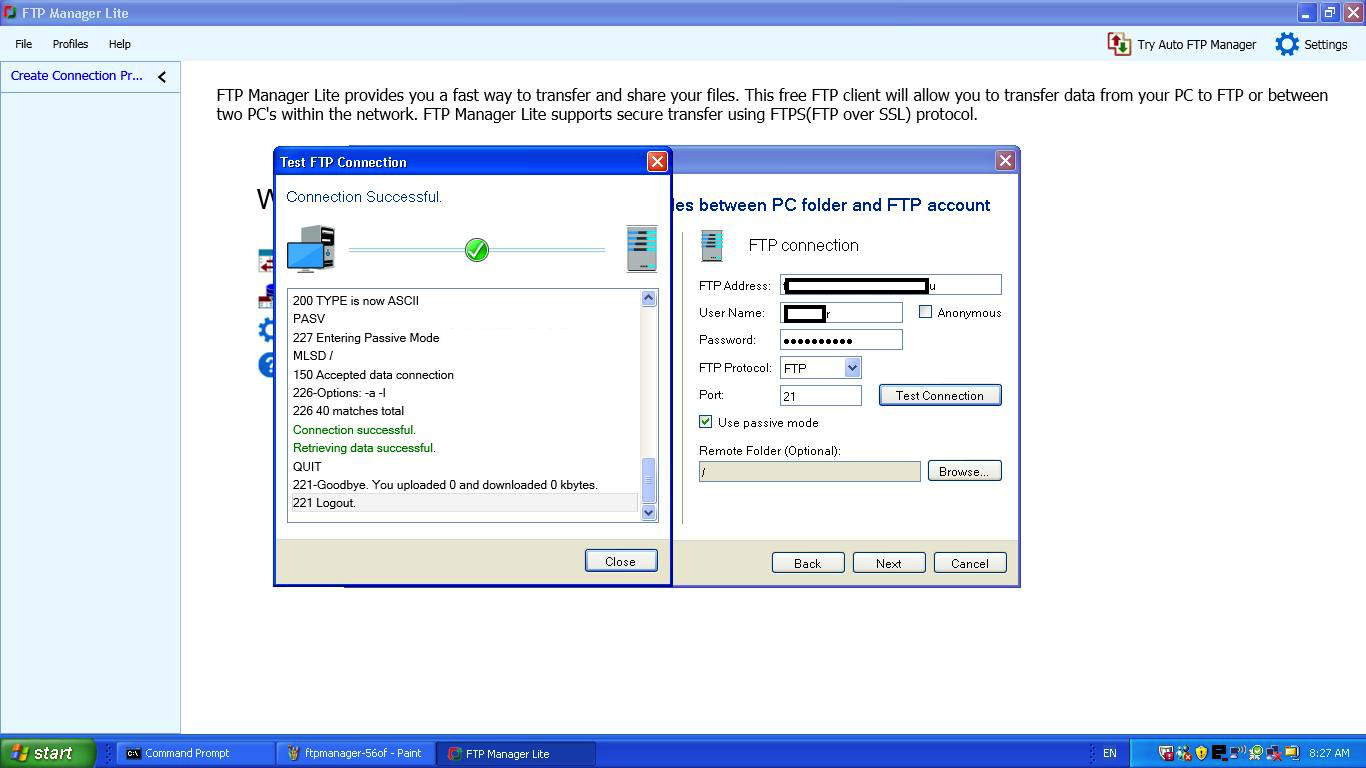1366x768 pixels.
Task: Enable the Anonymous checkbox
Action: coord(925,312)
